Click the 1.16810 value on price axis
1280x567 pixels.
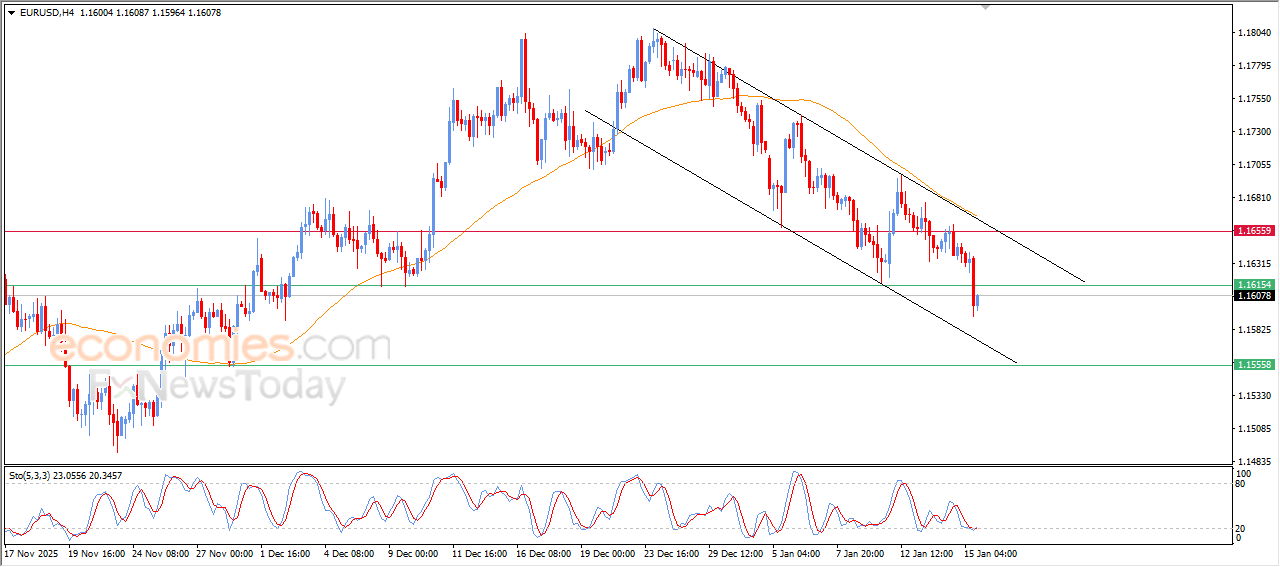(1254, 198)
